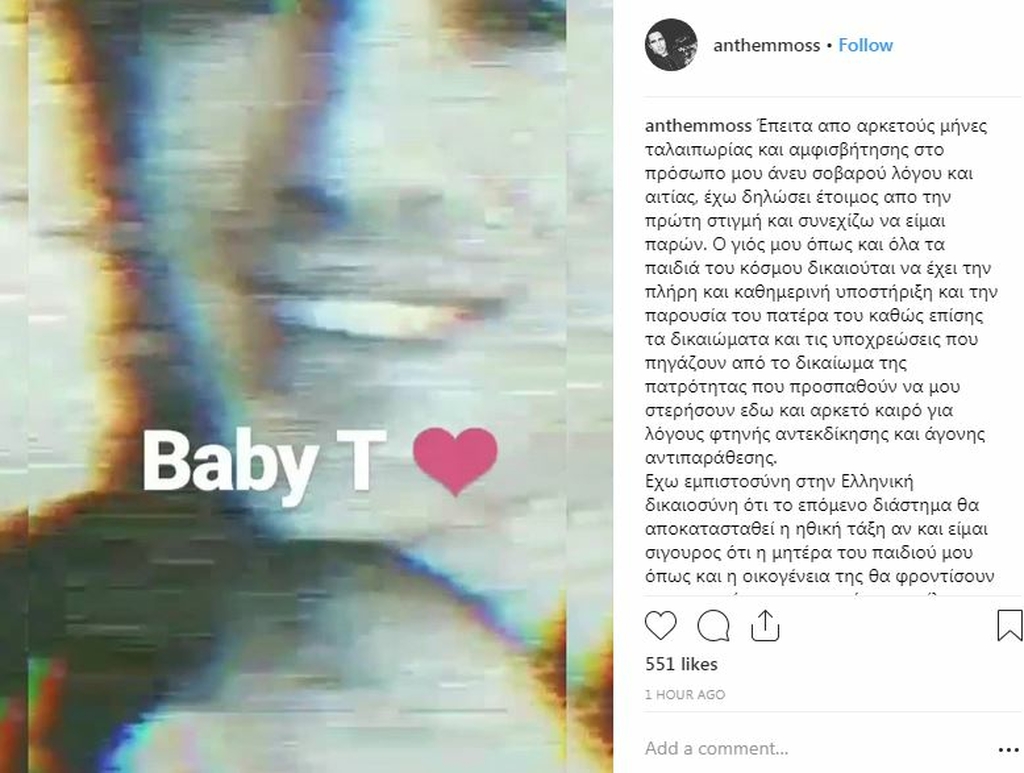Viewport: 1024px width, 773px height.
Task: Select the paragraph starting Έχω εμπιστοσύνη
Action: (x=820, y=529)
